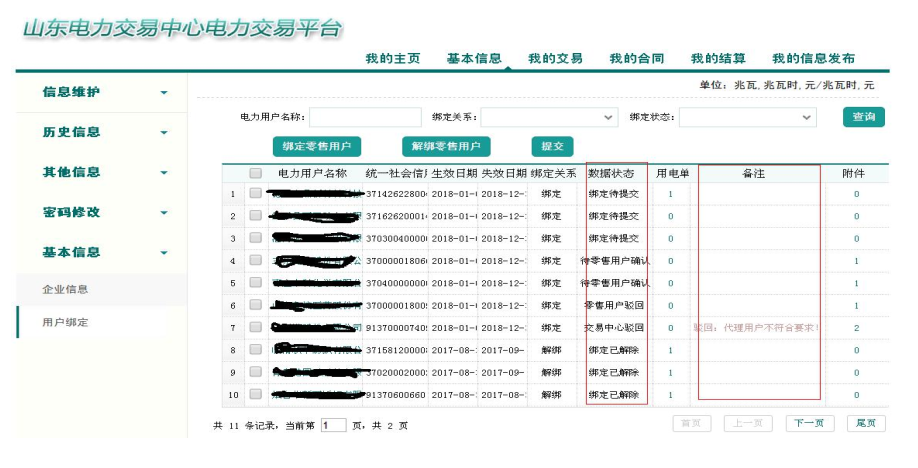Image resolution: width=918 pixels, height=468 pixels.
Task: Select the checkbox in row 7
Action: pos(256,327)
